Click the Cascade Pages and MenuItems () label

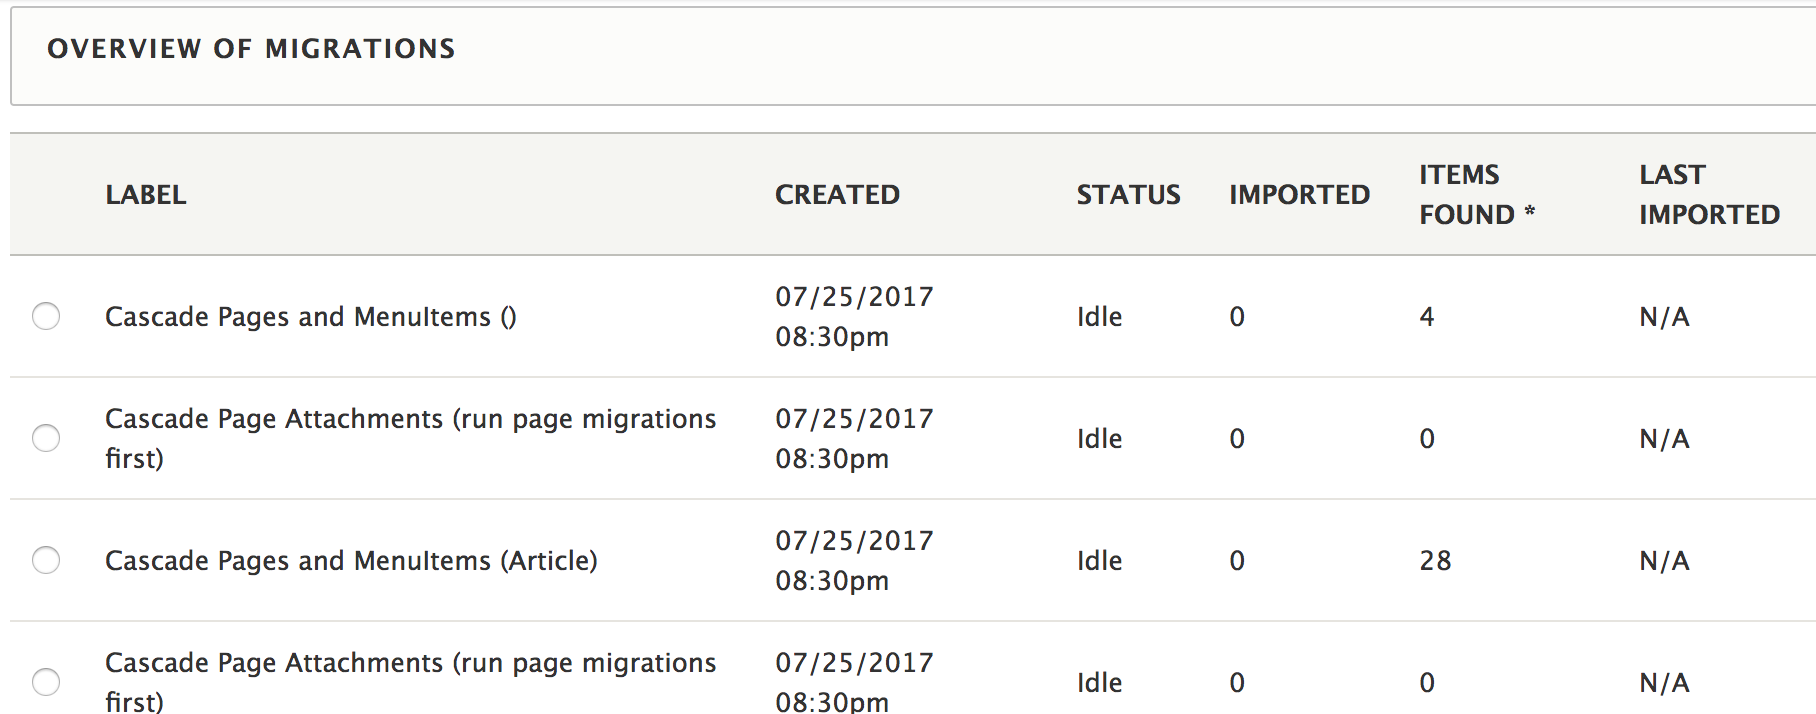coord(310,317)
